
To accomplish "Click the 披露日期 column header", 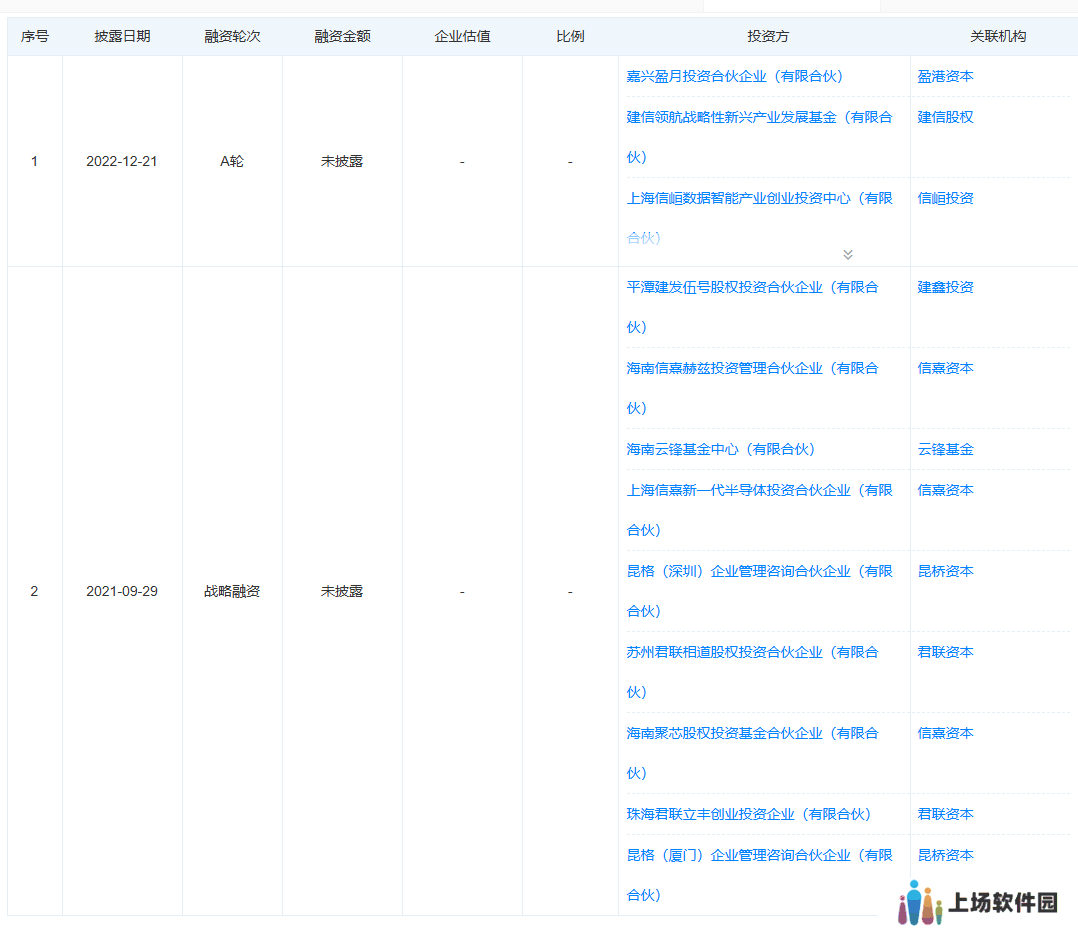I will pos(122,36).
